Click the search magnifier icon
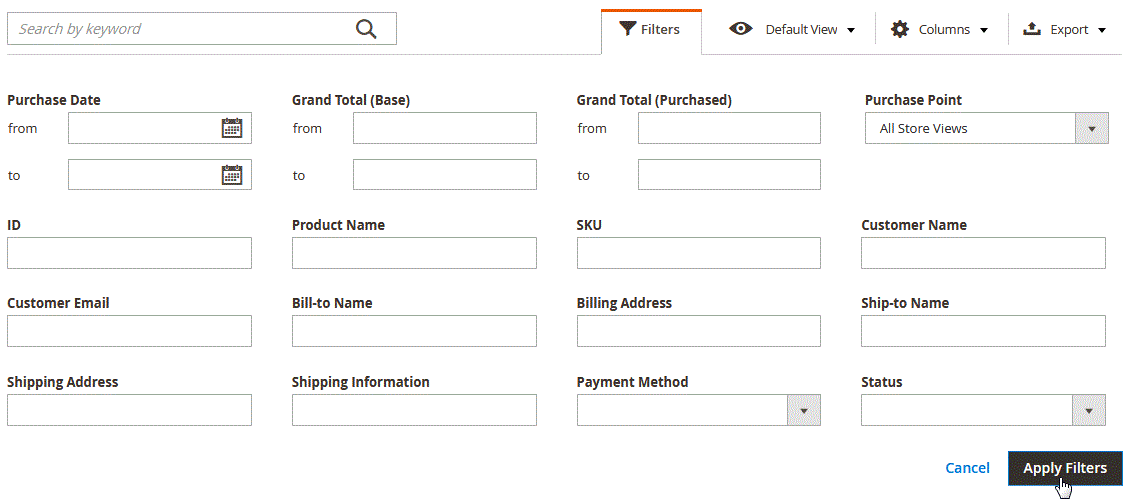Viewport: 1128px width, 503px height. point(366,30)
